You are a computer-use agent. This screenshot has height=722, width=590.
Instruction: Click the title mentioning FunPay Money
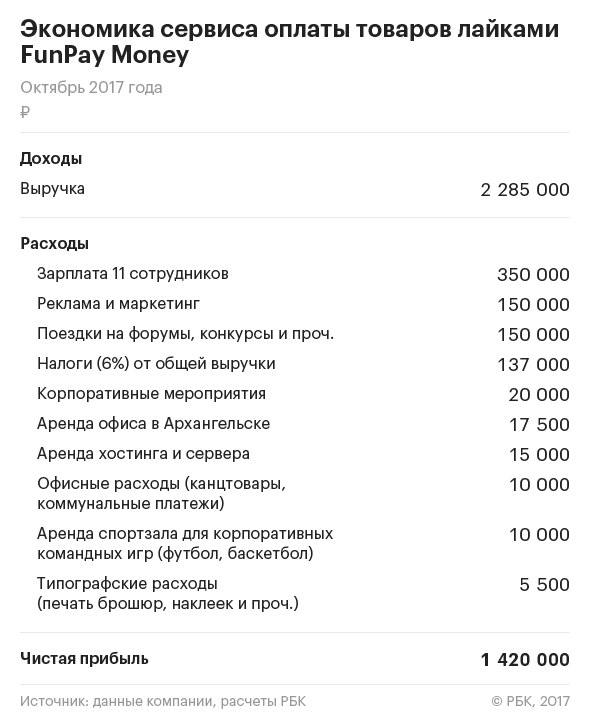coord(289,41)
